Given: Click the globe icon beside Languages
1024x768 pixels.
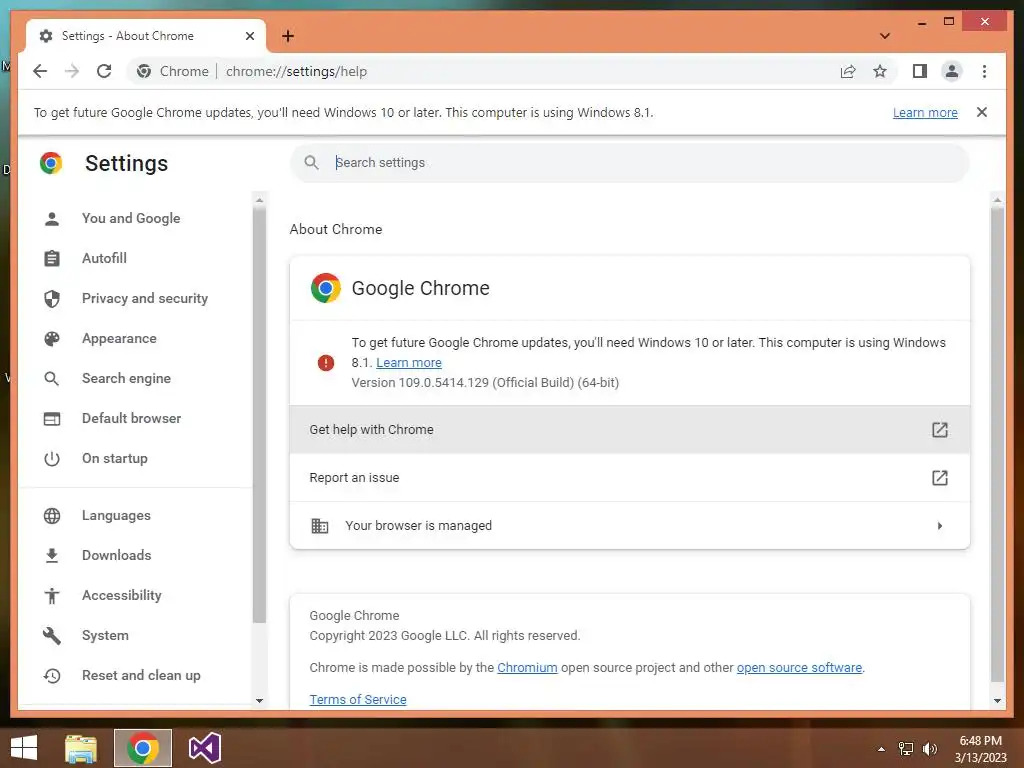Looking at the screenshot, I should [52, 515].
